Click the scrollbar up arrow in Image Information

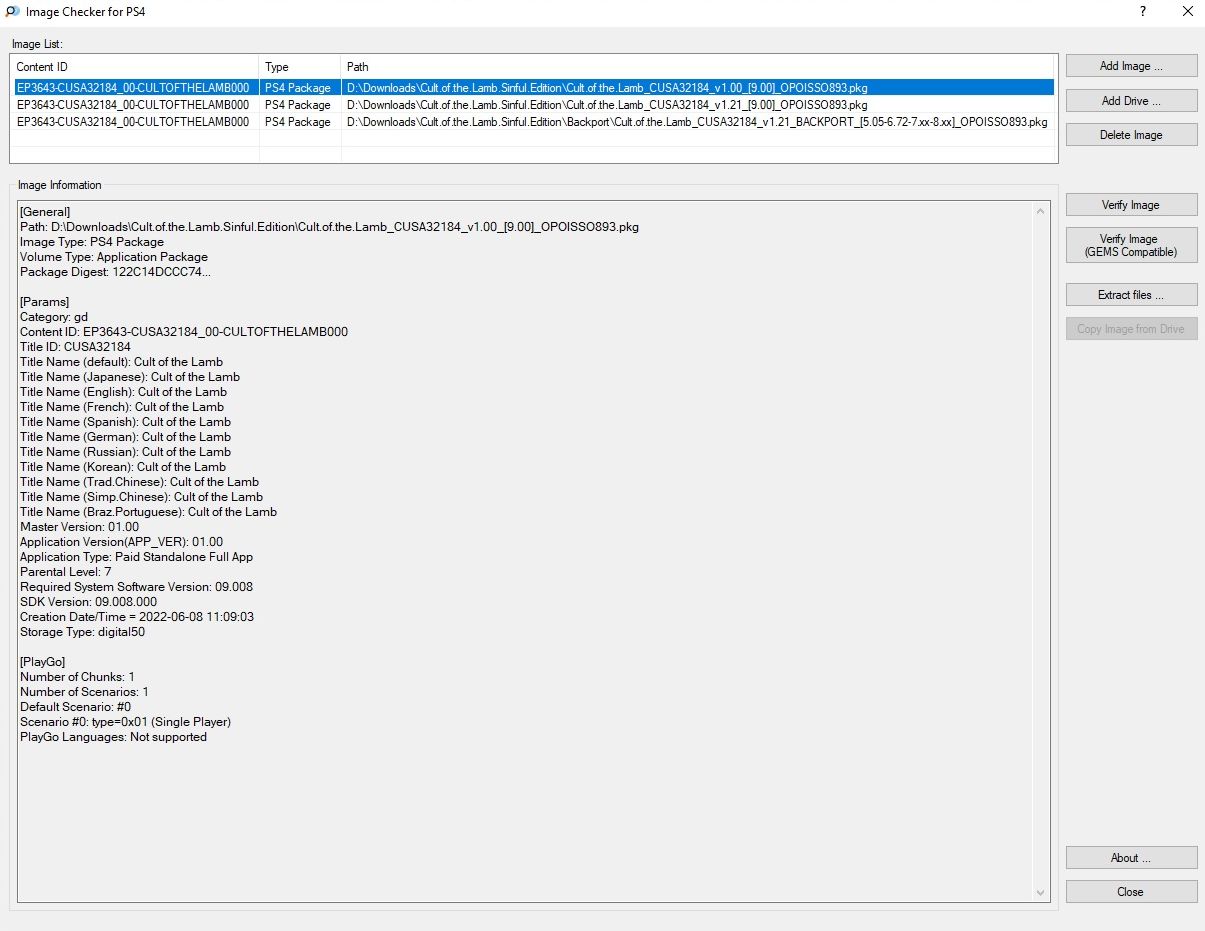(1041, 212)
